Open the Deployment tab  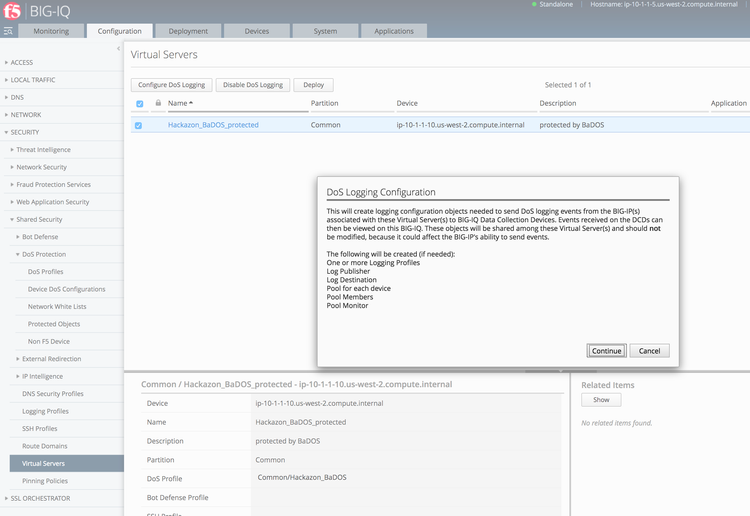point(188,31)
